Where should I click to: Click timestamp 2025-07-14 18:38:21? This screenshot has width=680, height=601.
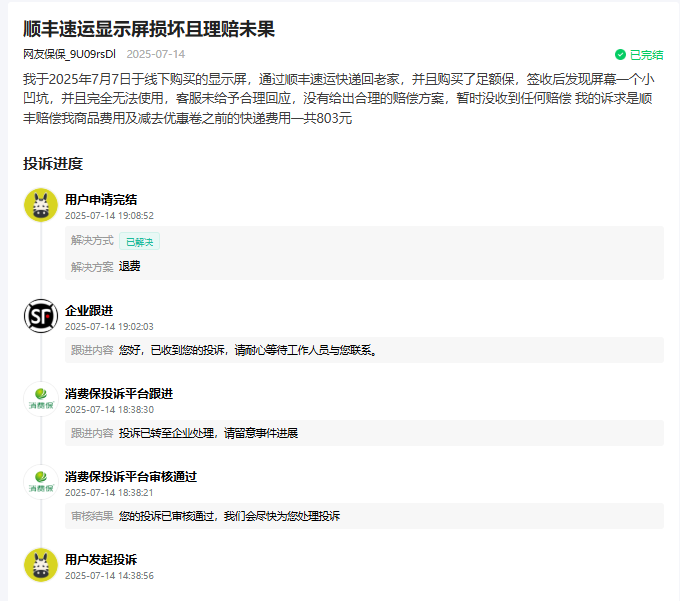tap(109, 493)
